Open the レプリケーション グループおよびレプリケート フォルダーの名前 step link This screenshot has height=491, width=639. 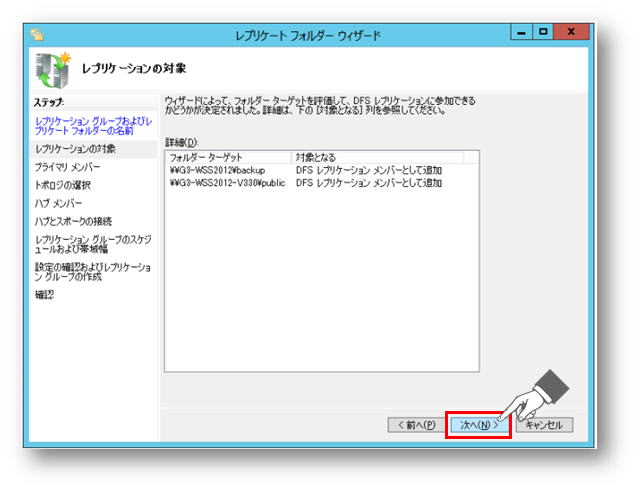(x=93, y=126)
